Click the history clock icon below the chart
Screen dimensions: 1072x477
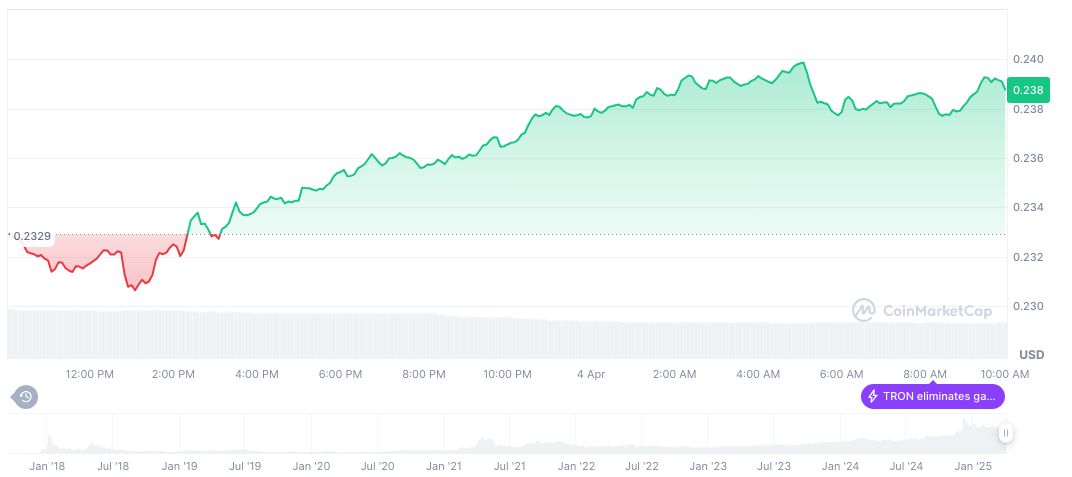[26, 397]
